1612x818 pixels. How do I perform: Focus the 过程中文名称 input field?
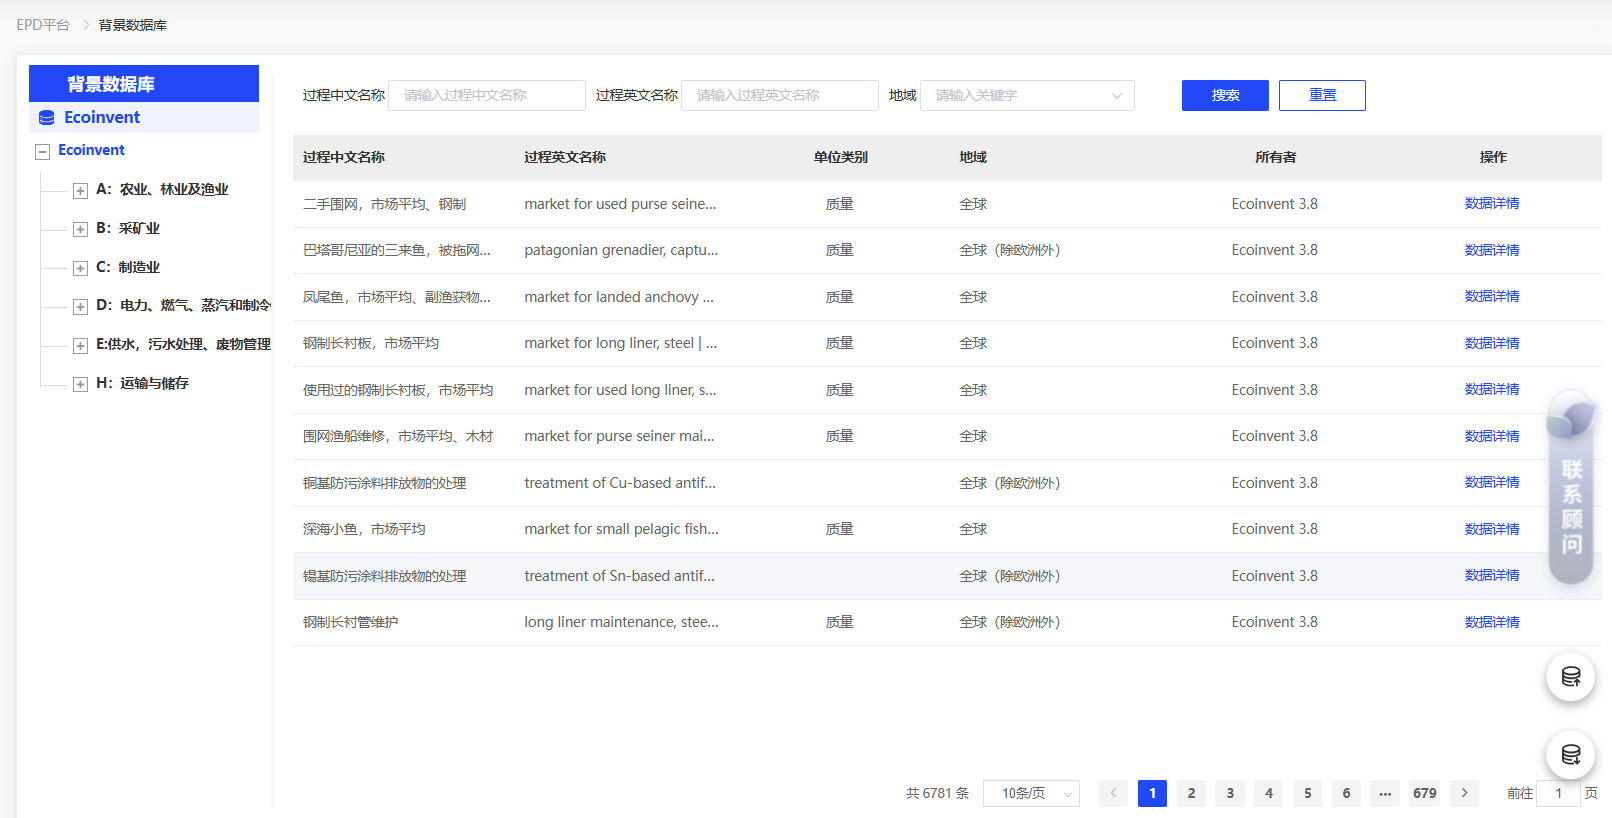point(487,95)
